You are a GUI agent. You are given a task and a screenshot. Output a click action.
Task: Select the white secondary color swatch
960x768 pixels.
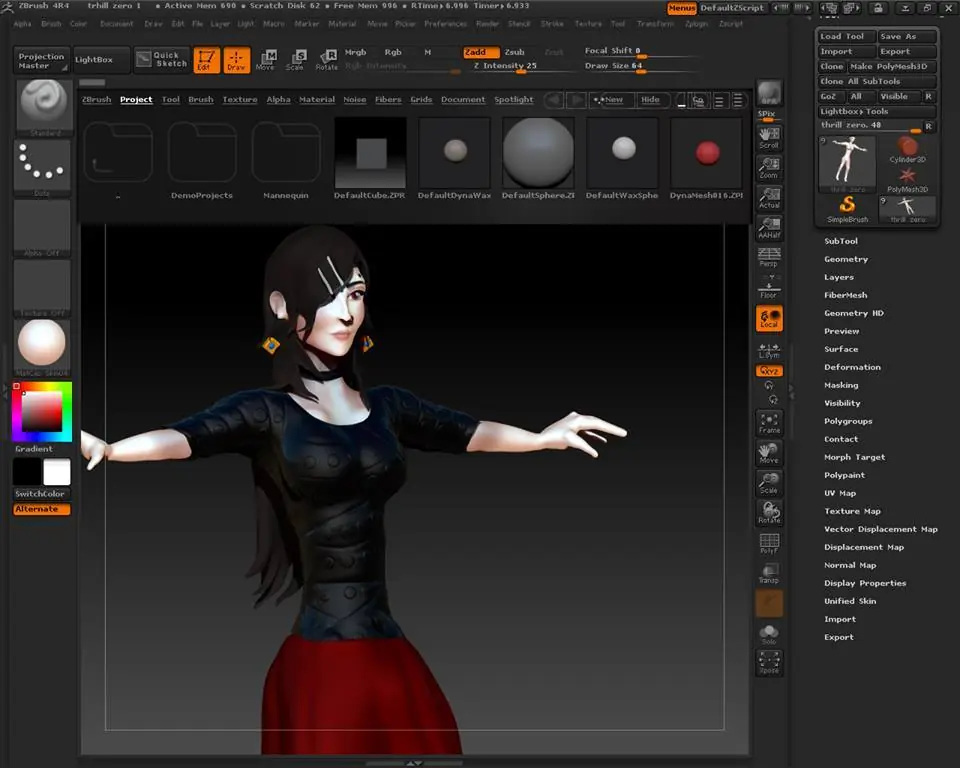coord(57,472)
